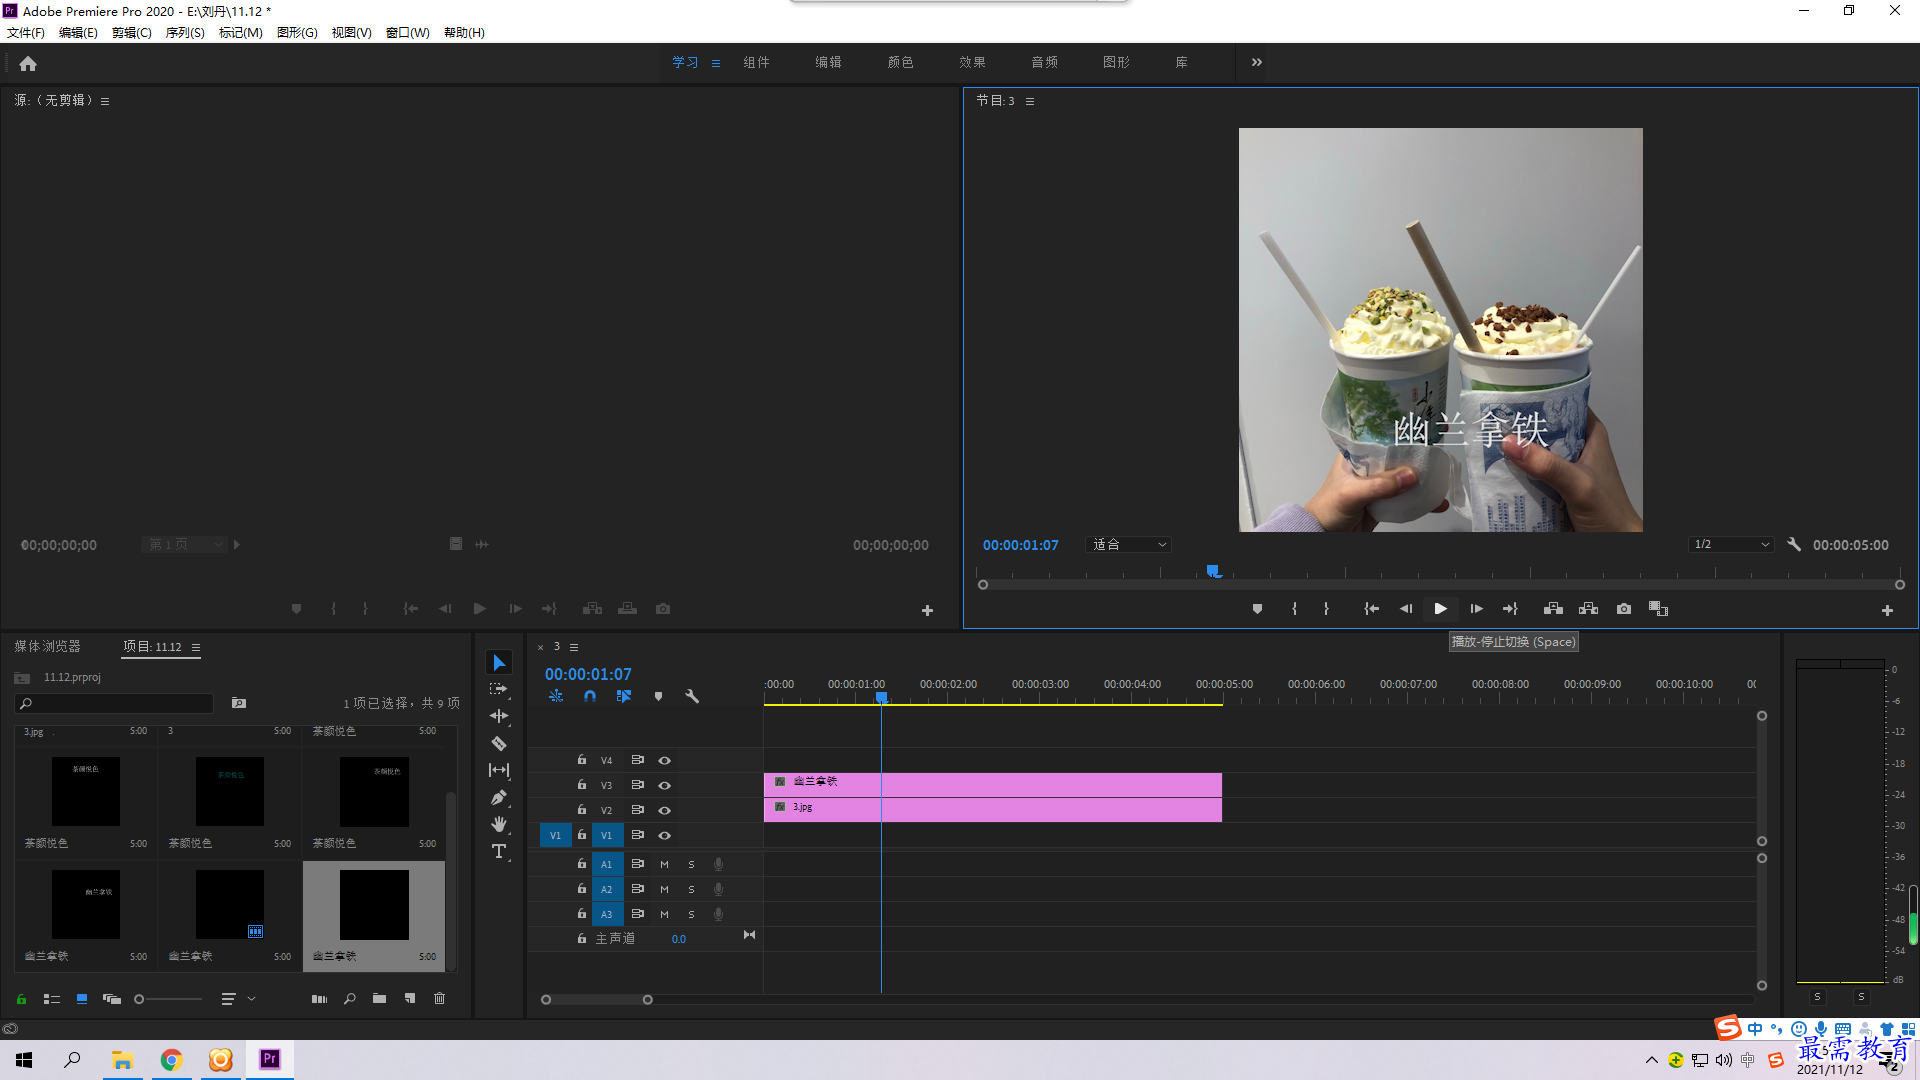Viewport: 1920px width, 1080px height.
Task: Expand more workspaces chevron
Action: (1257, 62)
